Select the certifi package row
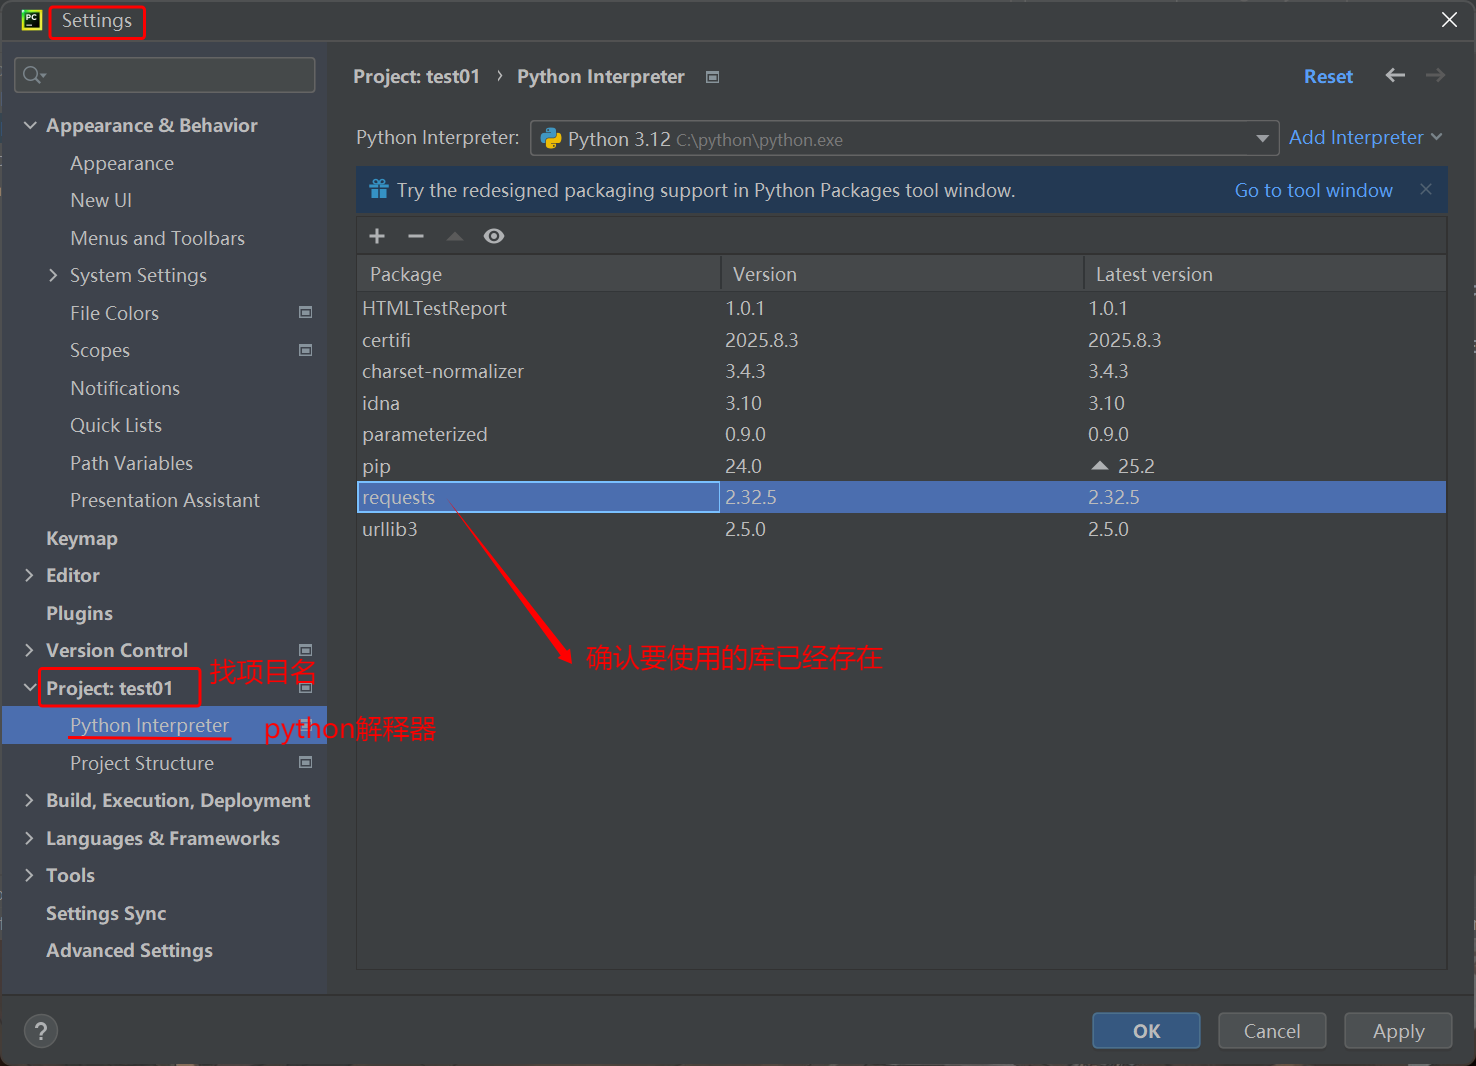The height and width of the screenshot is (1066, 1476). [x=902, y=340]
